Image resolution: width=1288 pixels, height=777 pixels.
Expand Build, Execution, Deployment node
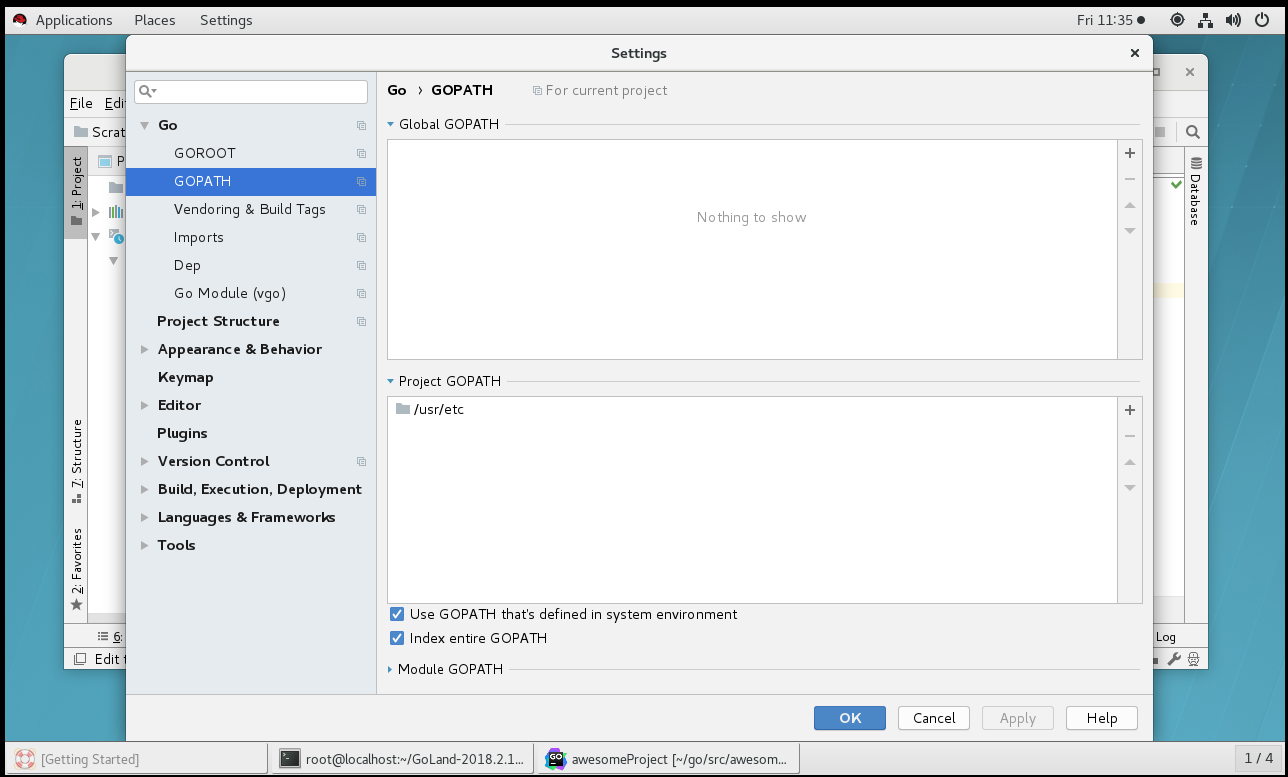click(x=145, y=489)
